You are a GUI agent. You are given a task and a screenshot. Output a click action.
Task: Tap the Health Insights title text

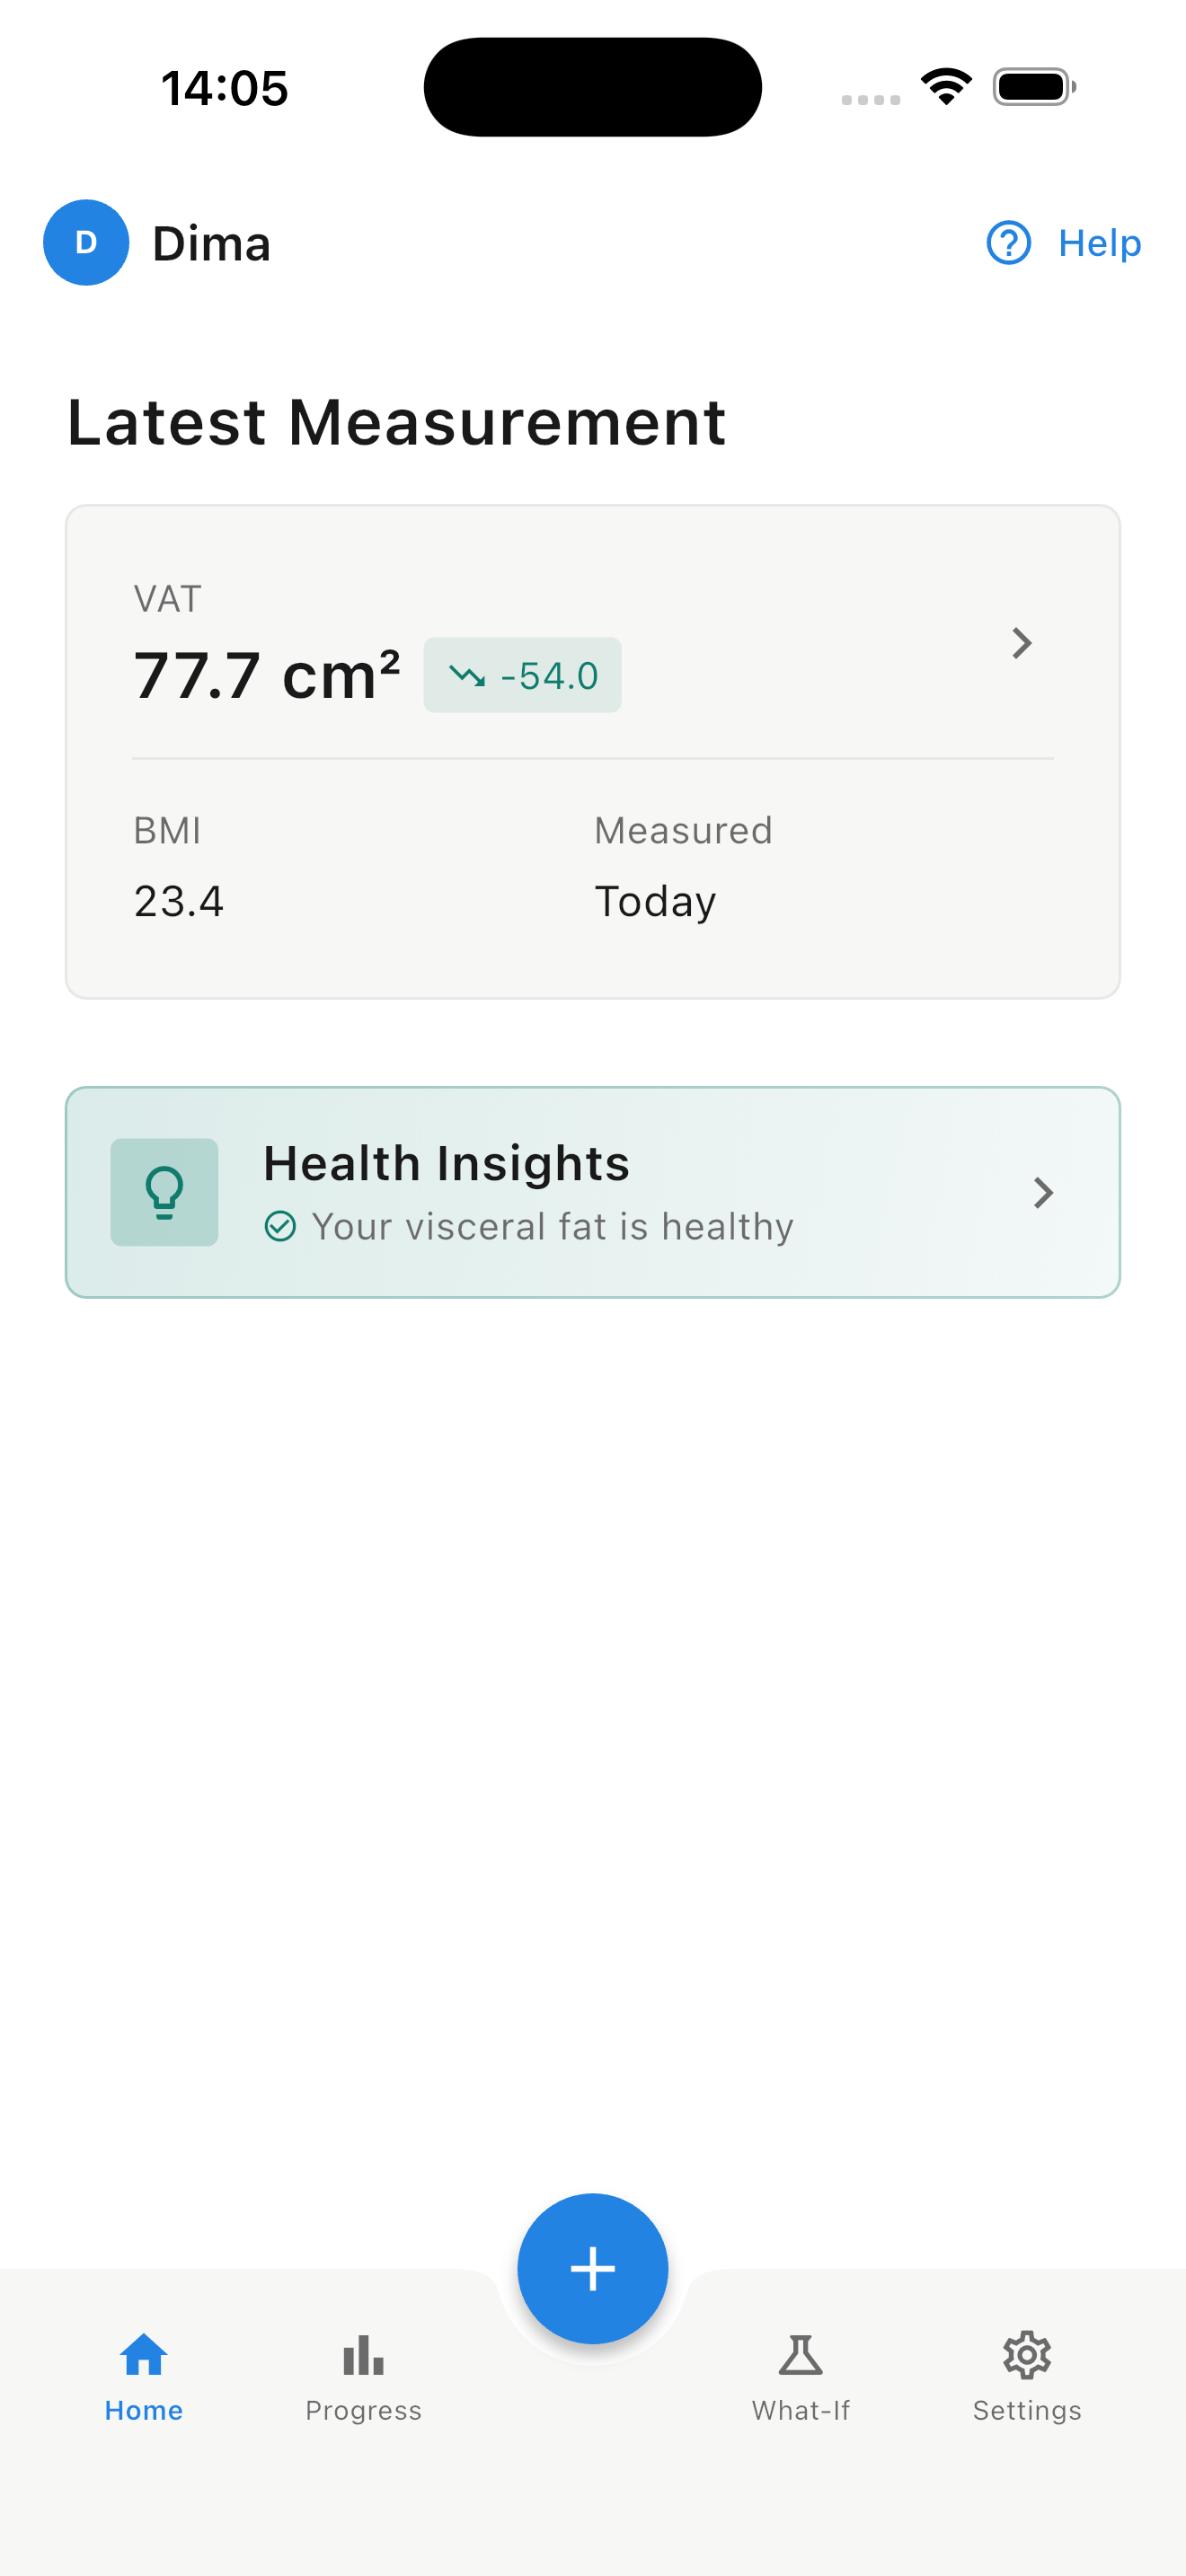tap(446, 1163)
